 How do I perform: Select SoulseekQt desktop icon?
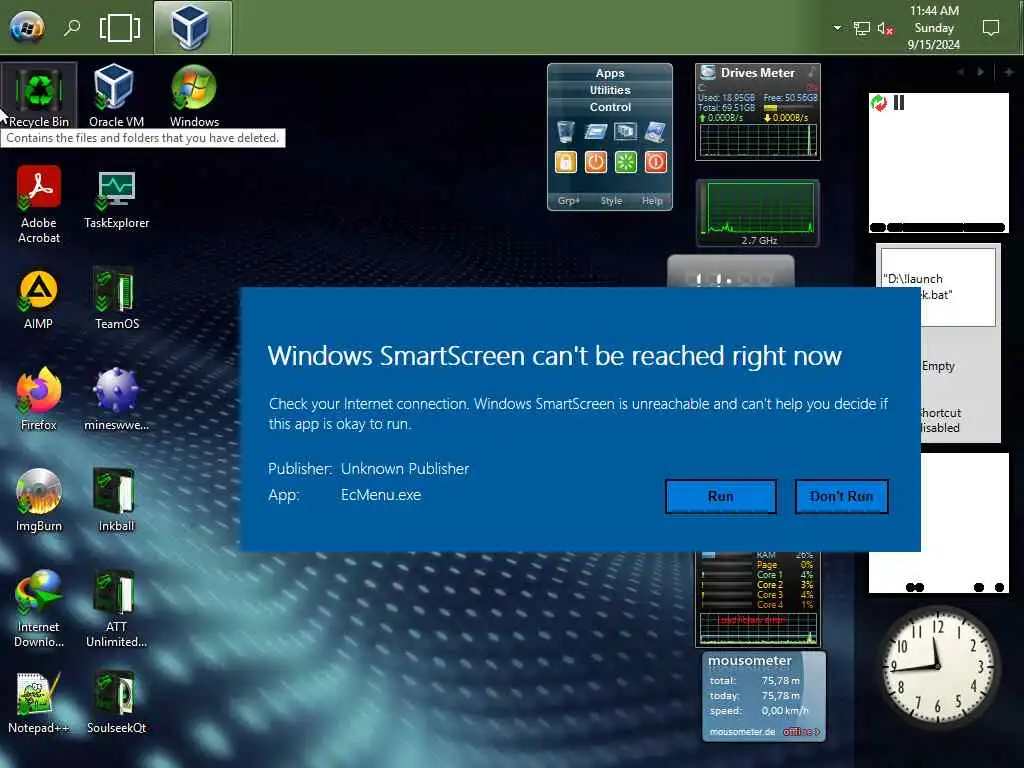pyautogui.click(x=116, y=703)
